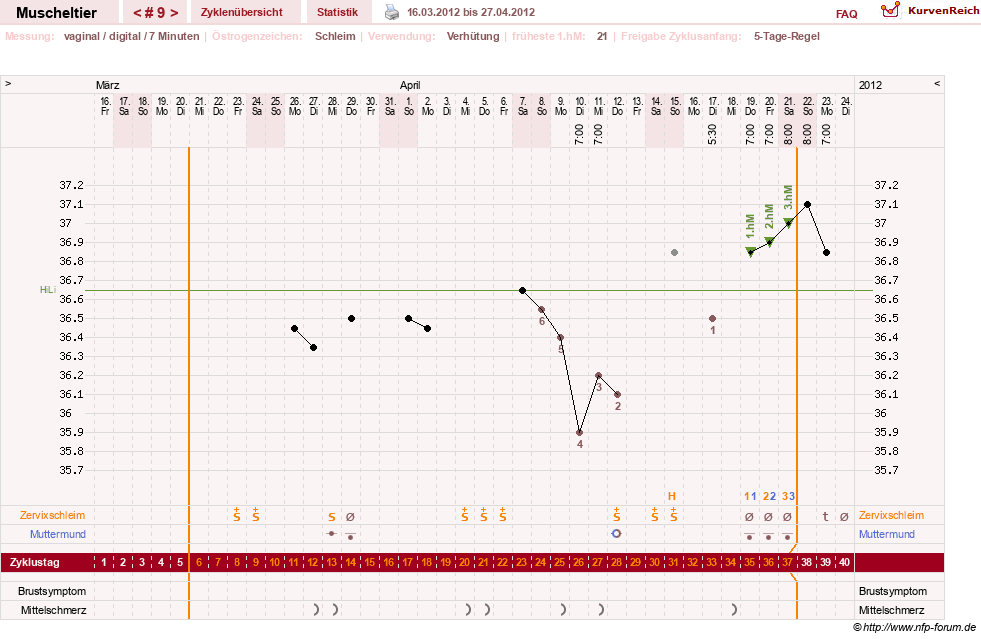The image size is (981, 639).
Task: Click Mittelschmerz symbol on cycle day 34
Action: click(734, 610)
